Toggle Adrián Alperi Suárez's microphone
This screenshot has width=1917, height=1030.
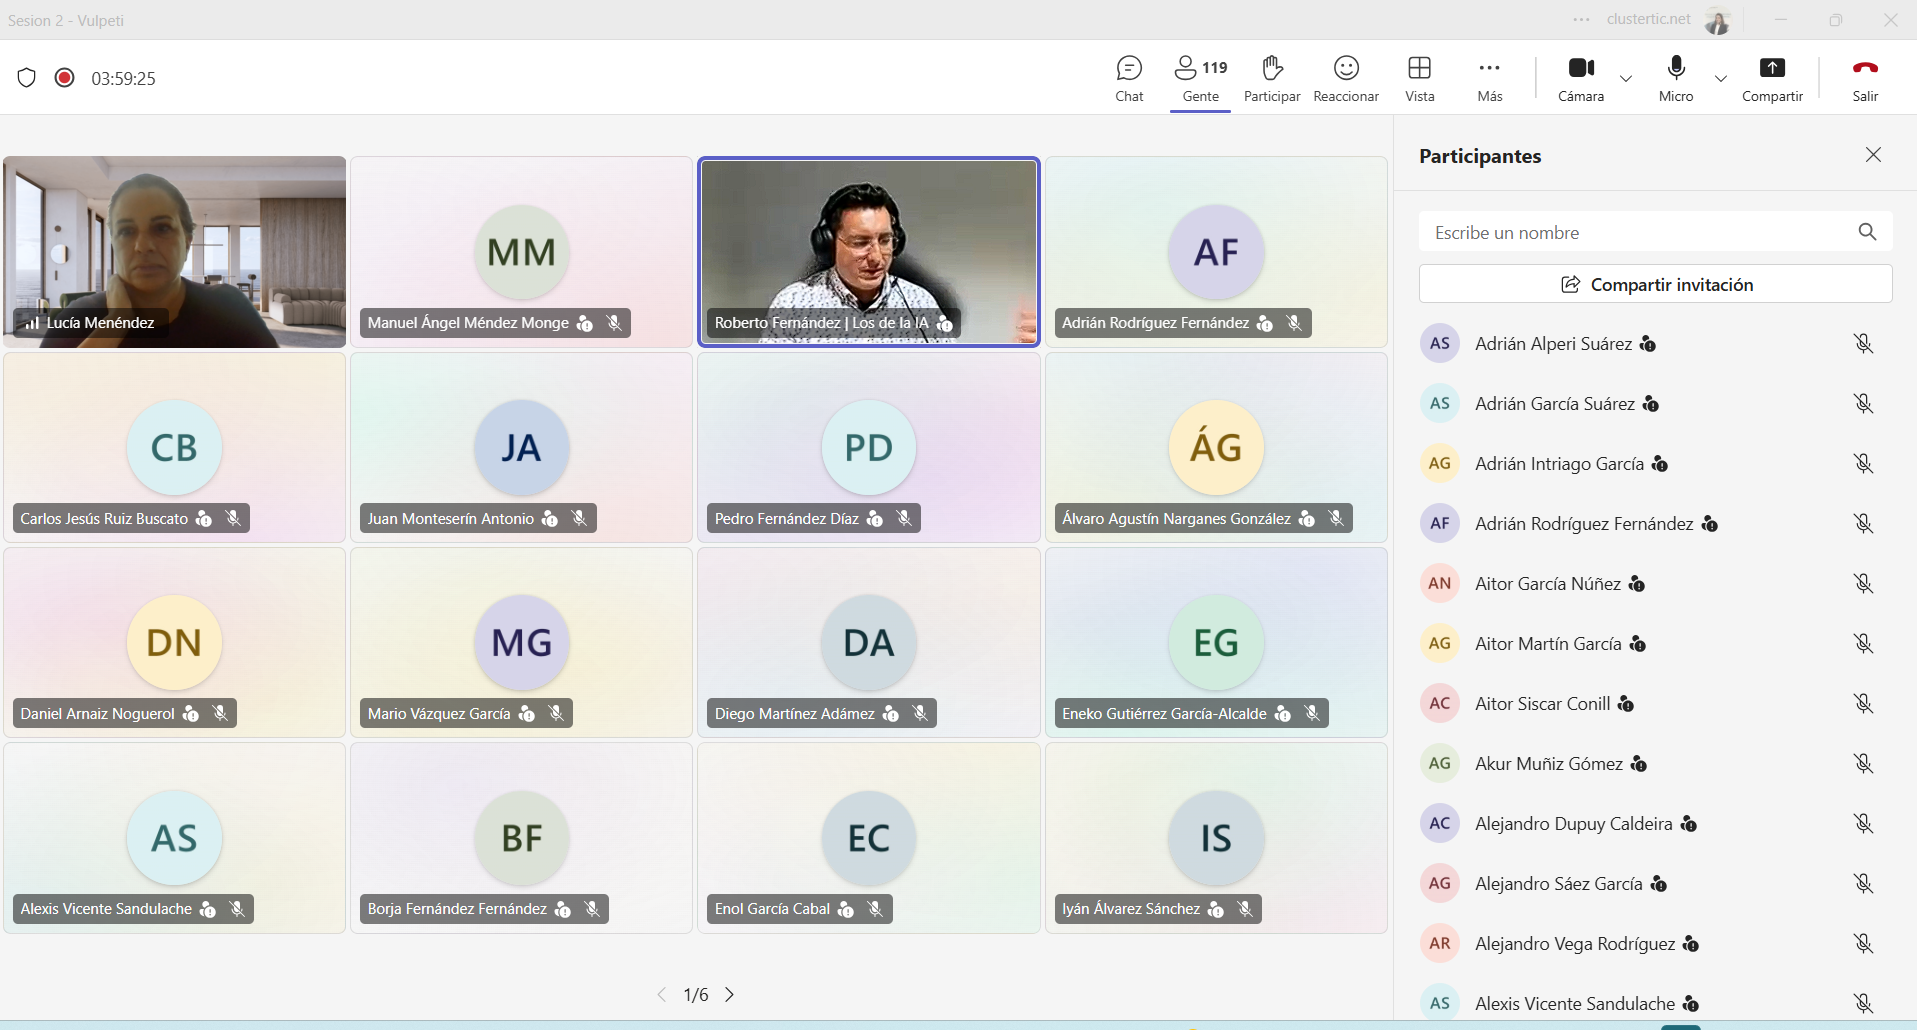point(1862,344)
